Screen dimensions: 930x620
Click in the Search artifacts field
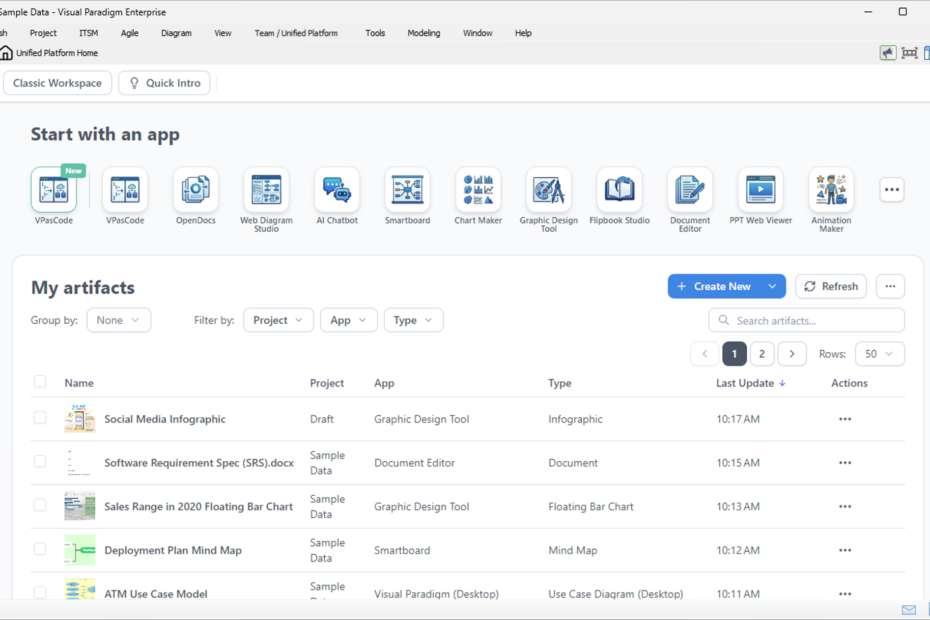pos(807,320)
